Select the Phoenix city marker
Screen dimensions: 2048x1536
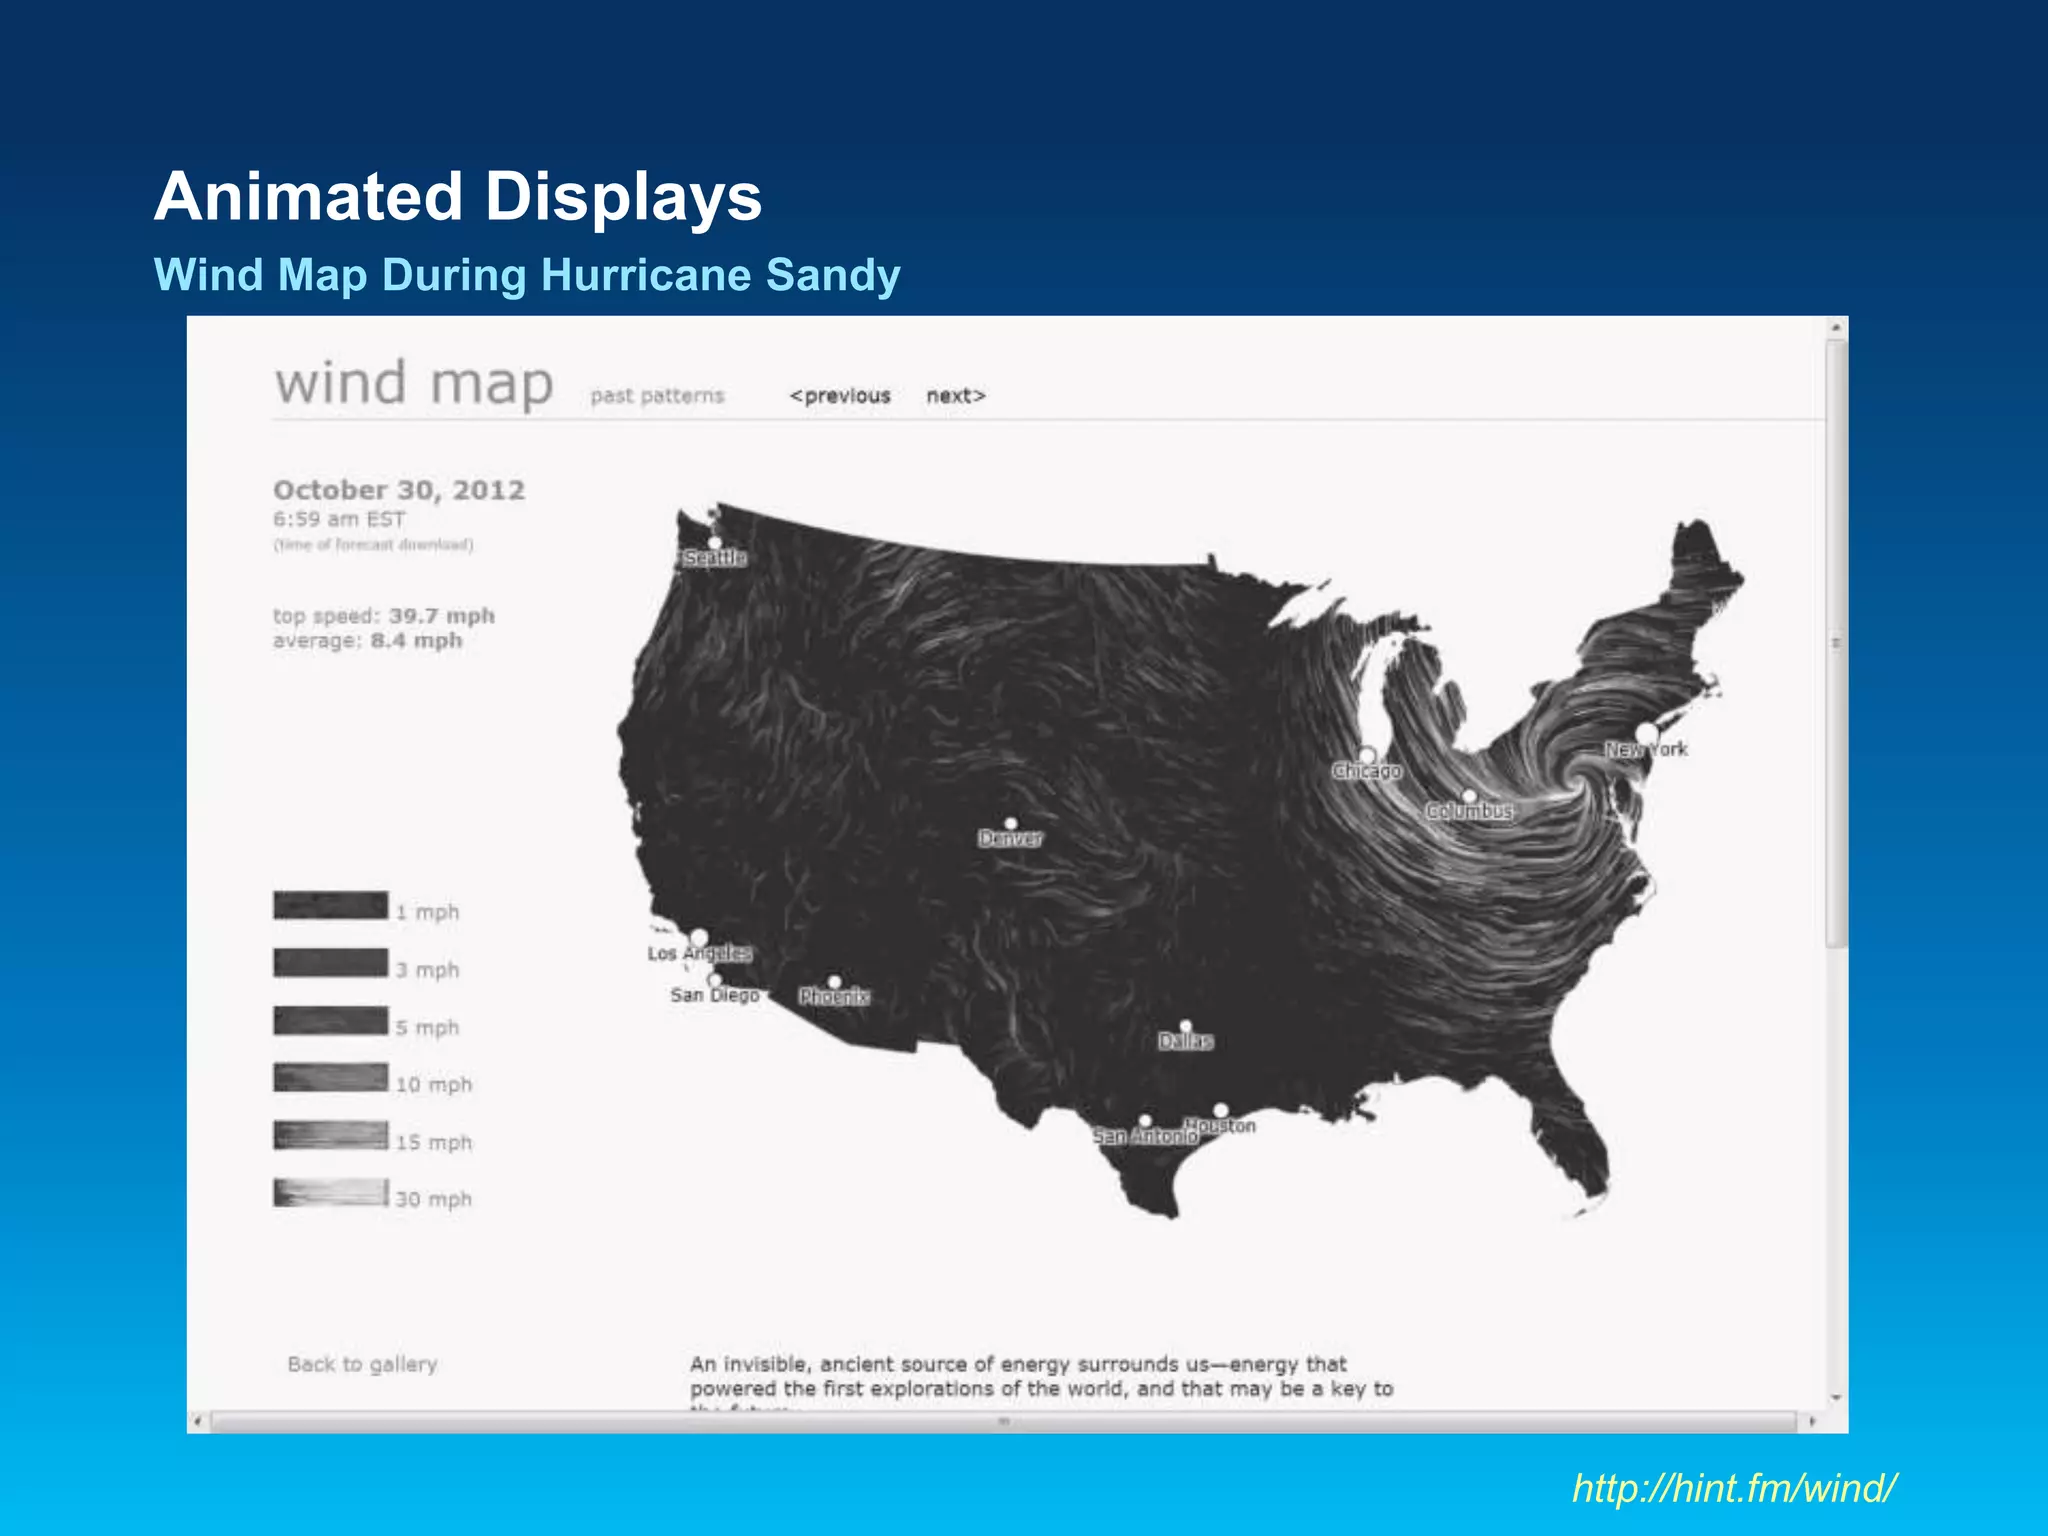tap(834, 982)
